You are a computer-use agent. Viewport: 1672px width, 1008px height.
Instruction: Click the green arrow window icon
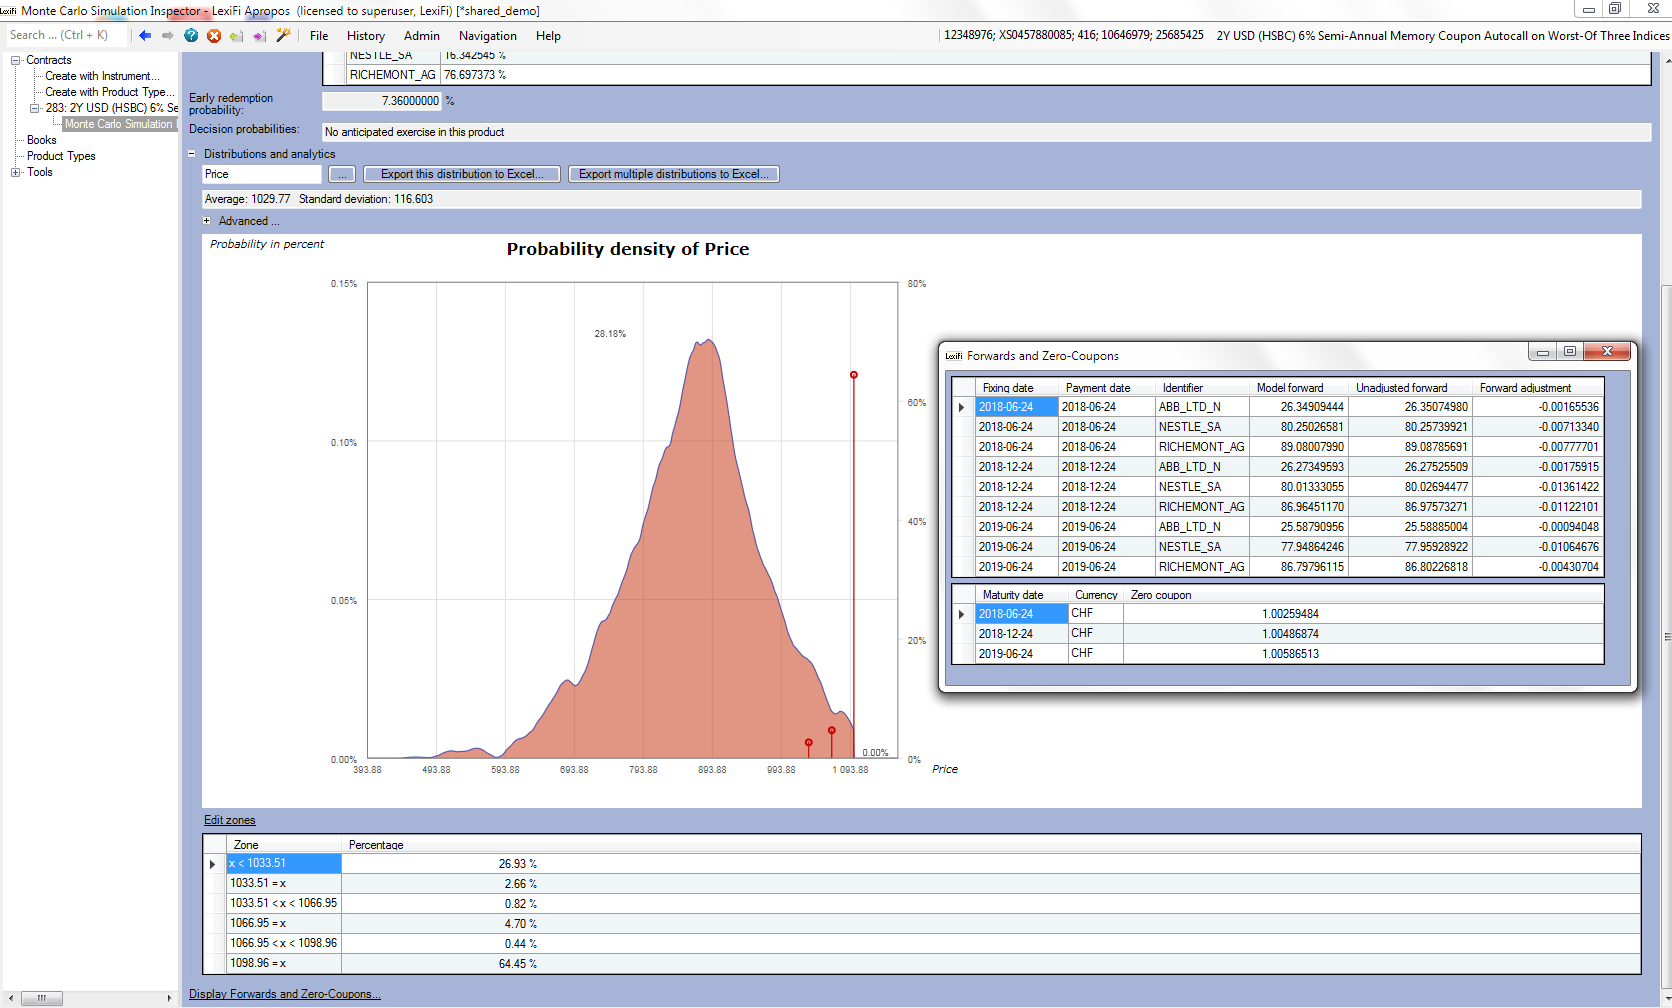click(237, 35)
